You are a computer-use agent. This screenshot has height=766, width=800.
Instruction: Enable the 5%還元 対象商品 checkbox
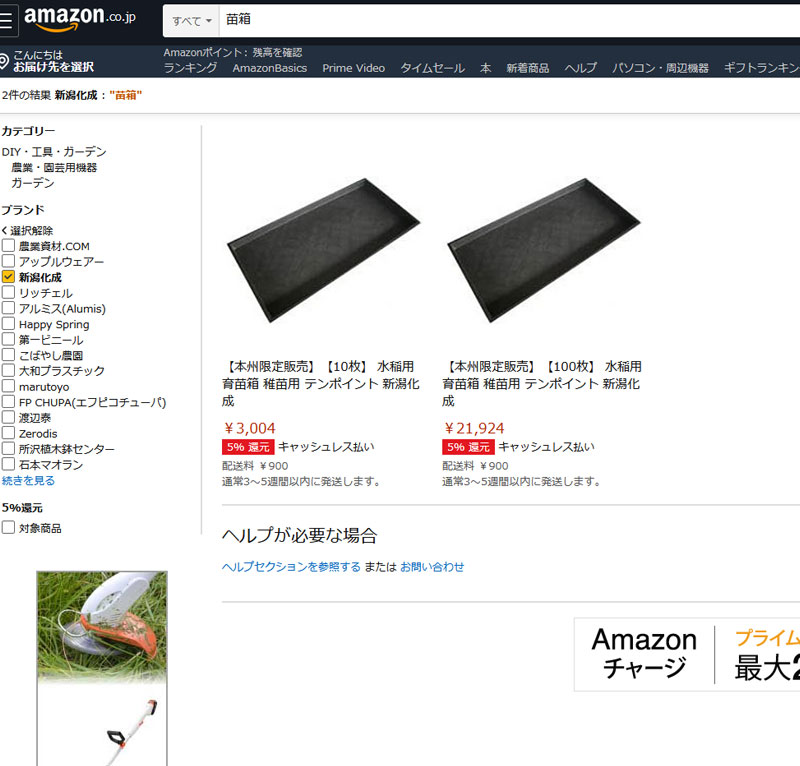[8, 528]
